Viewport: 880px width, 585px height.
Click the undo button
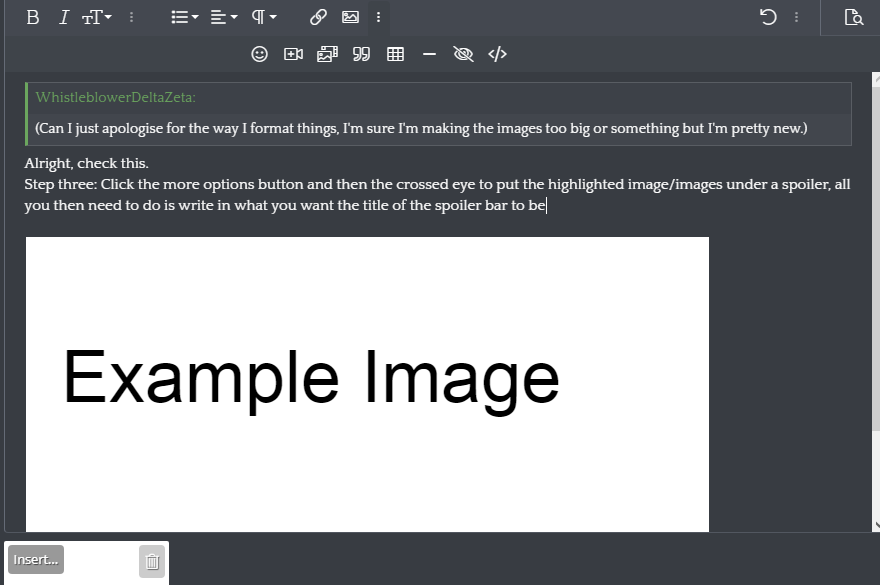[x=768, y=17]
